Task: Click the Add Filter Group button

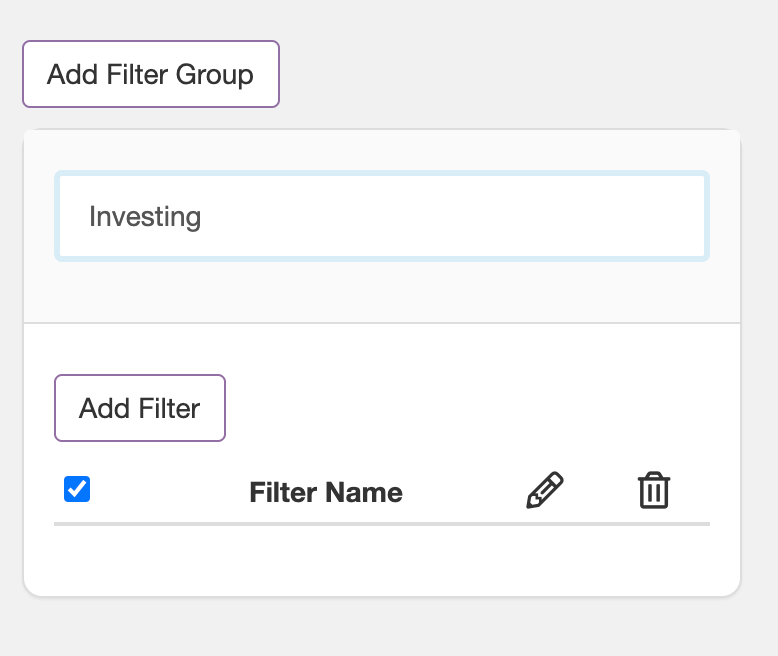Action: click(x=151, y=74)
